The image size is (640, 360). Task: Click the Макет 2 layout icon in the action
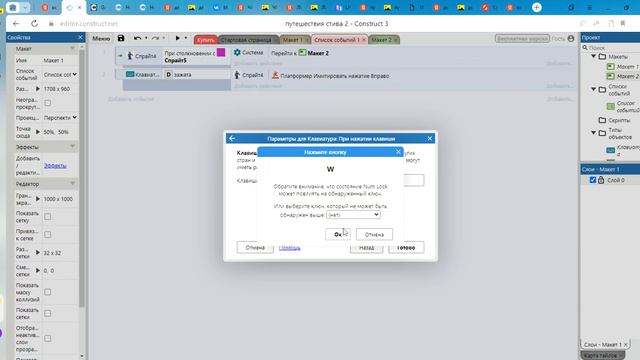(x=302, y=53)
